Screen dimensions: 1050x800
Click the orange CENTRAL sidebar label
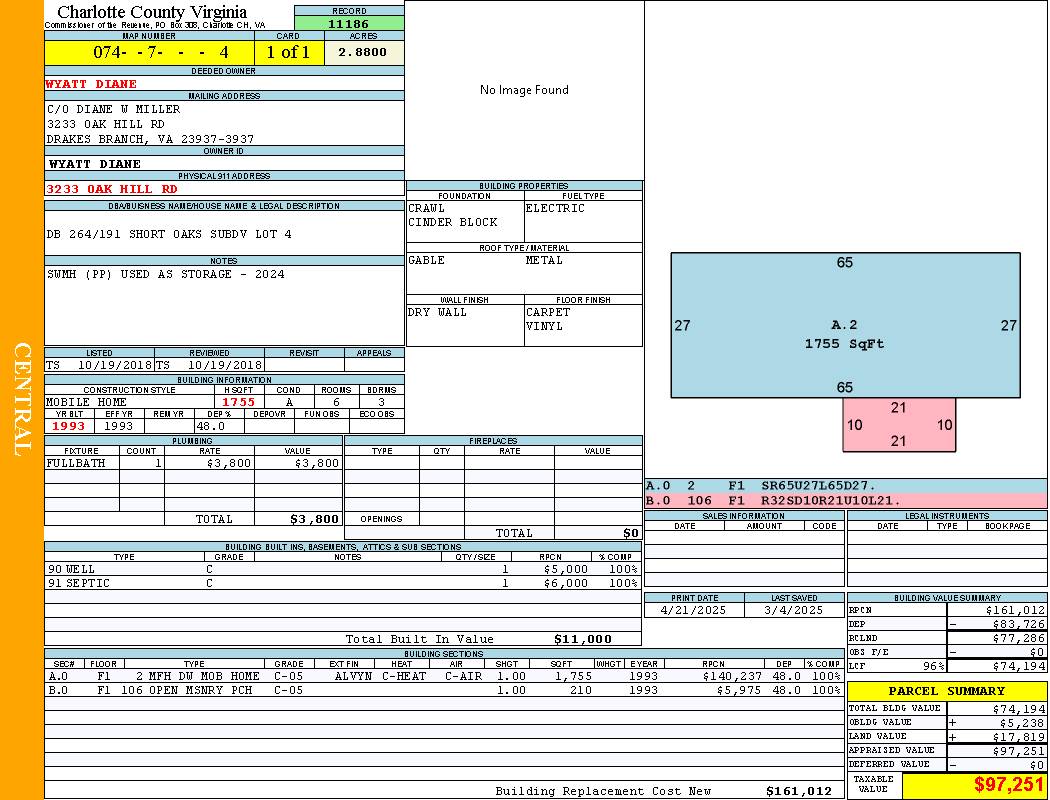pos(21,400)
